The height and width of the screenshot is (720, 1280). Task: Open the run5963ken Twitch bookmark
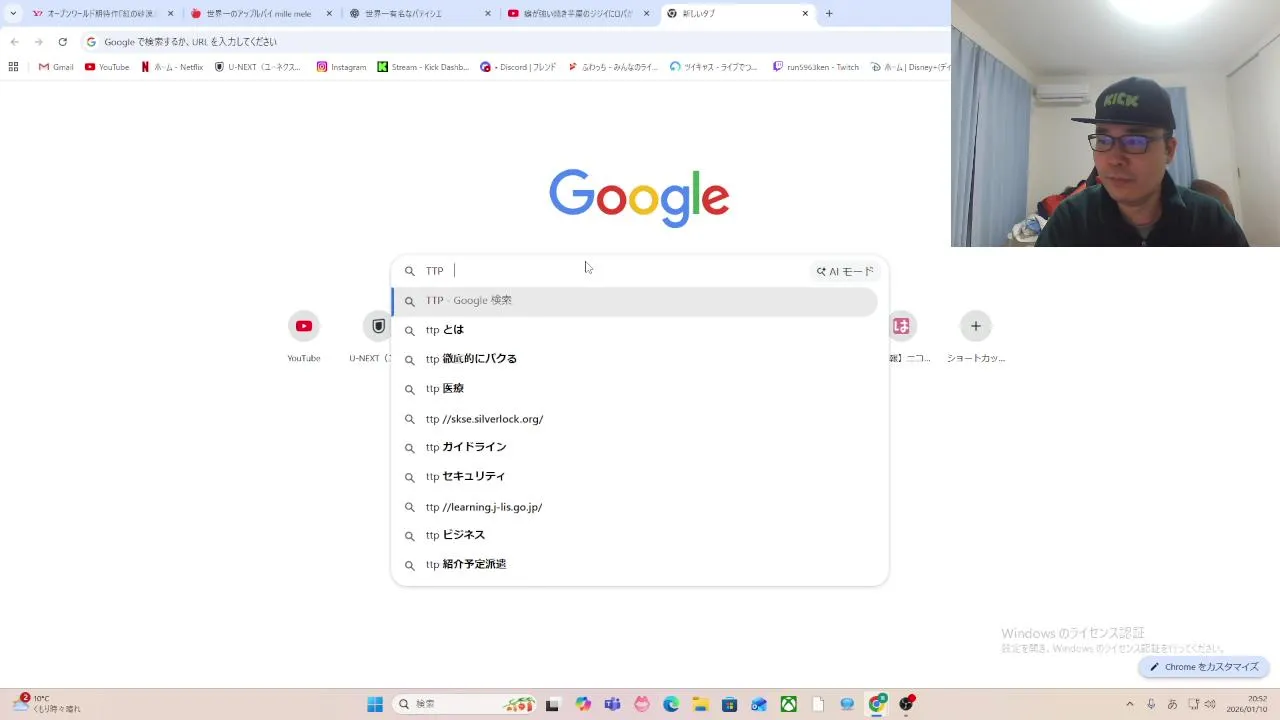[x=816, y=67]
